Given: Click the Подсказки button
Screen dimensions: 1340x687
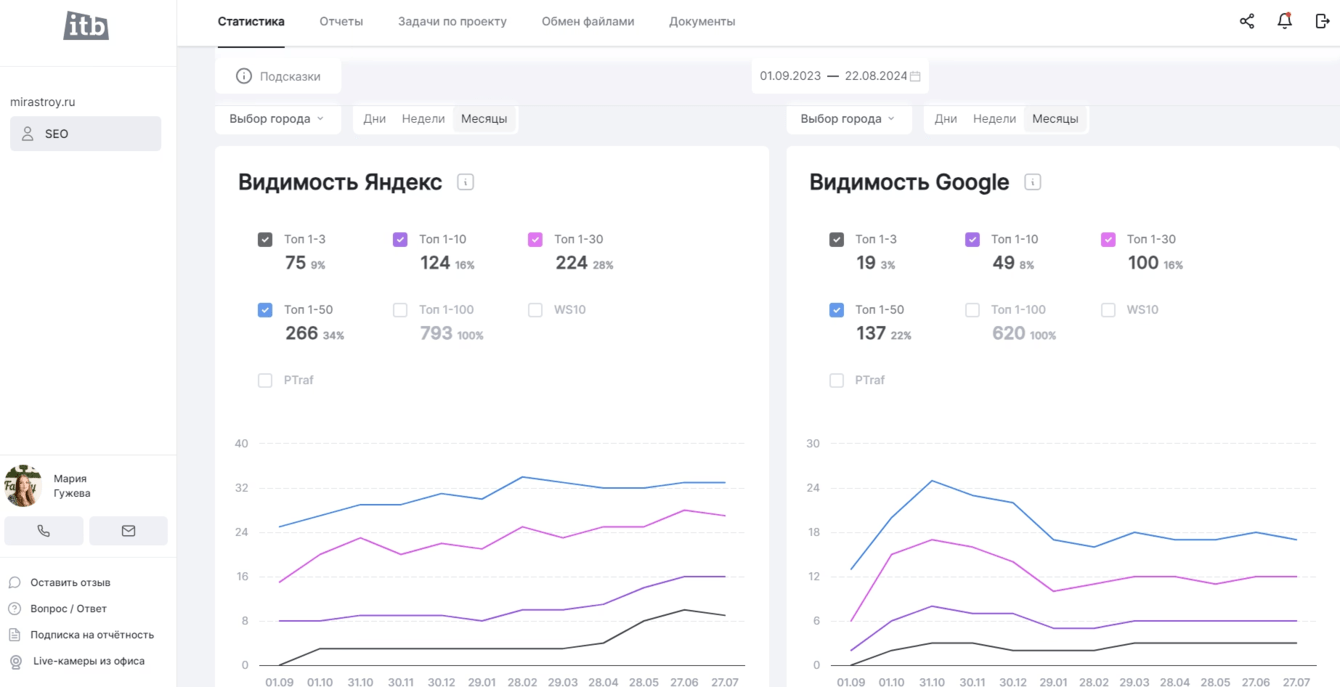Looking at the screenshot, I should 278,76.
